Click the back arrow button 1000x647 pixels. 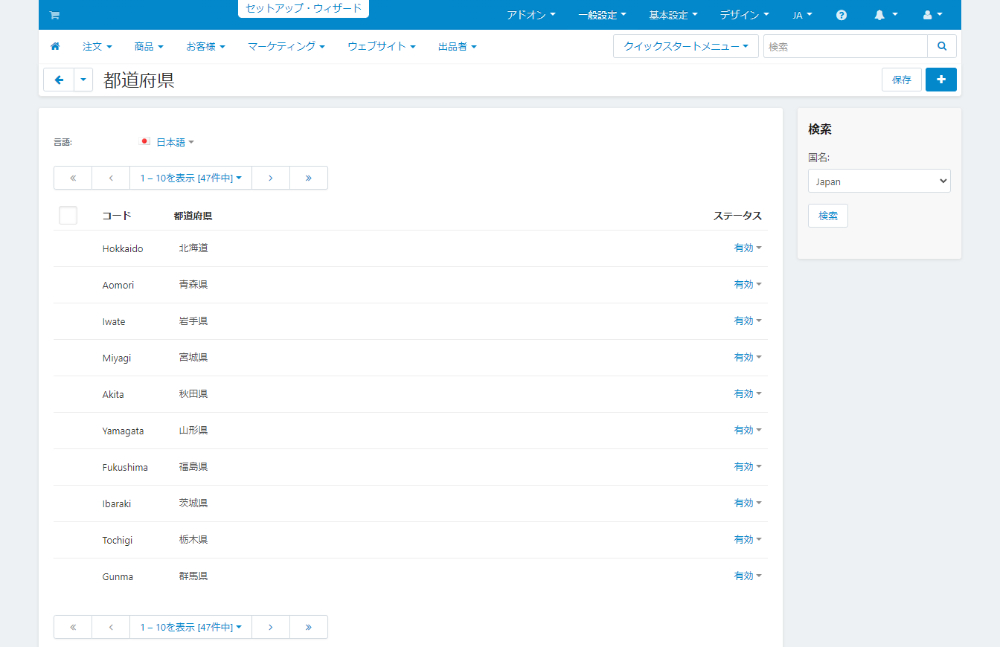click(59, 80)
